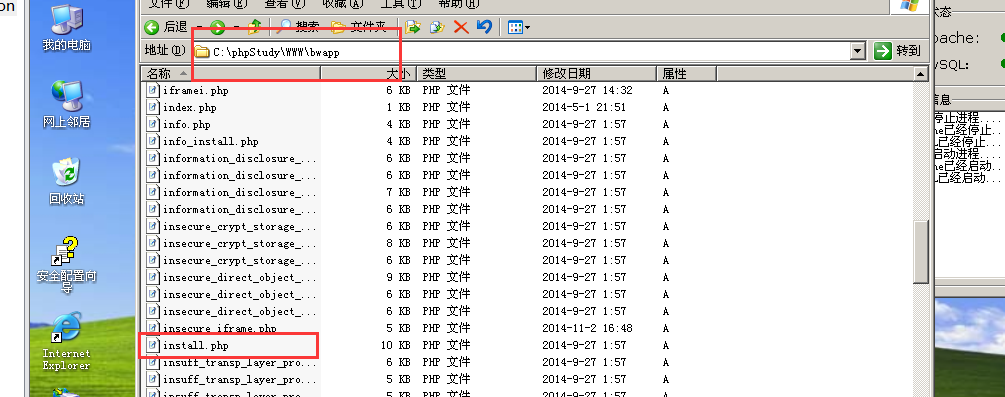This screenshot has width=1005, height=397.
Task: Delete with the red X toolbar icon
Action: [x=461, y=27]
